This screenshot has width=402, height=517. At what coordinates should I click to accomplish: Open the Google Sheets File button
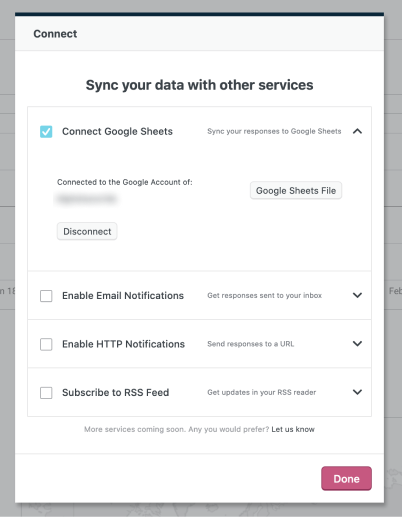[296, 190]
